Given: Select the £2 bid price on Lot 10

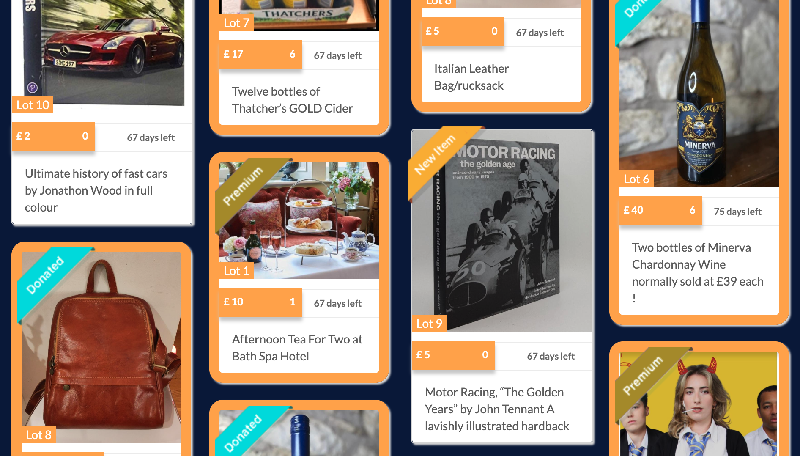Looking at the screenshot, I should (x=54, y=136).
